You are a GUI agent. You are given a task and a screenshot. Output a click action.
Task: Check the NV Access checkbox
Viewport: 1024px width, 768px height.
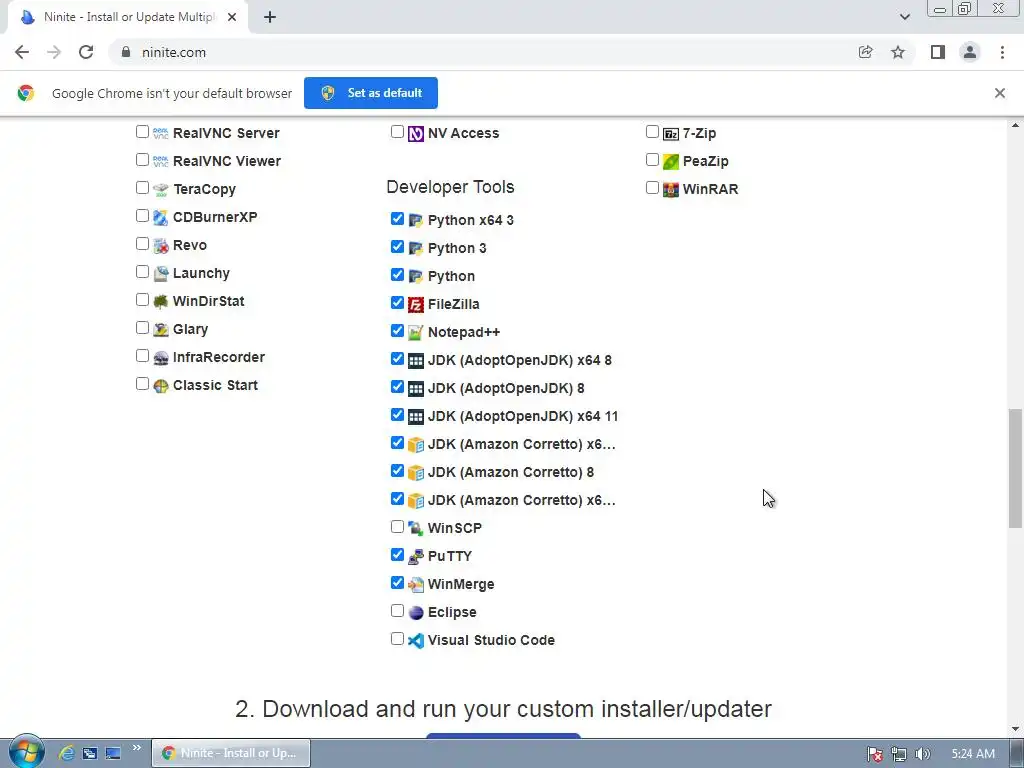[397, 132]
